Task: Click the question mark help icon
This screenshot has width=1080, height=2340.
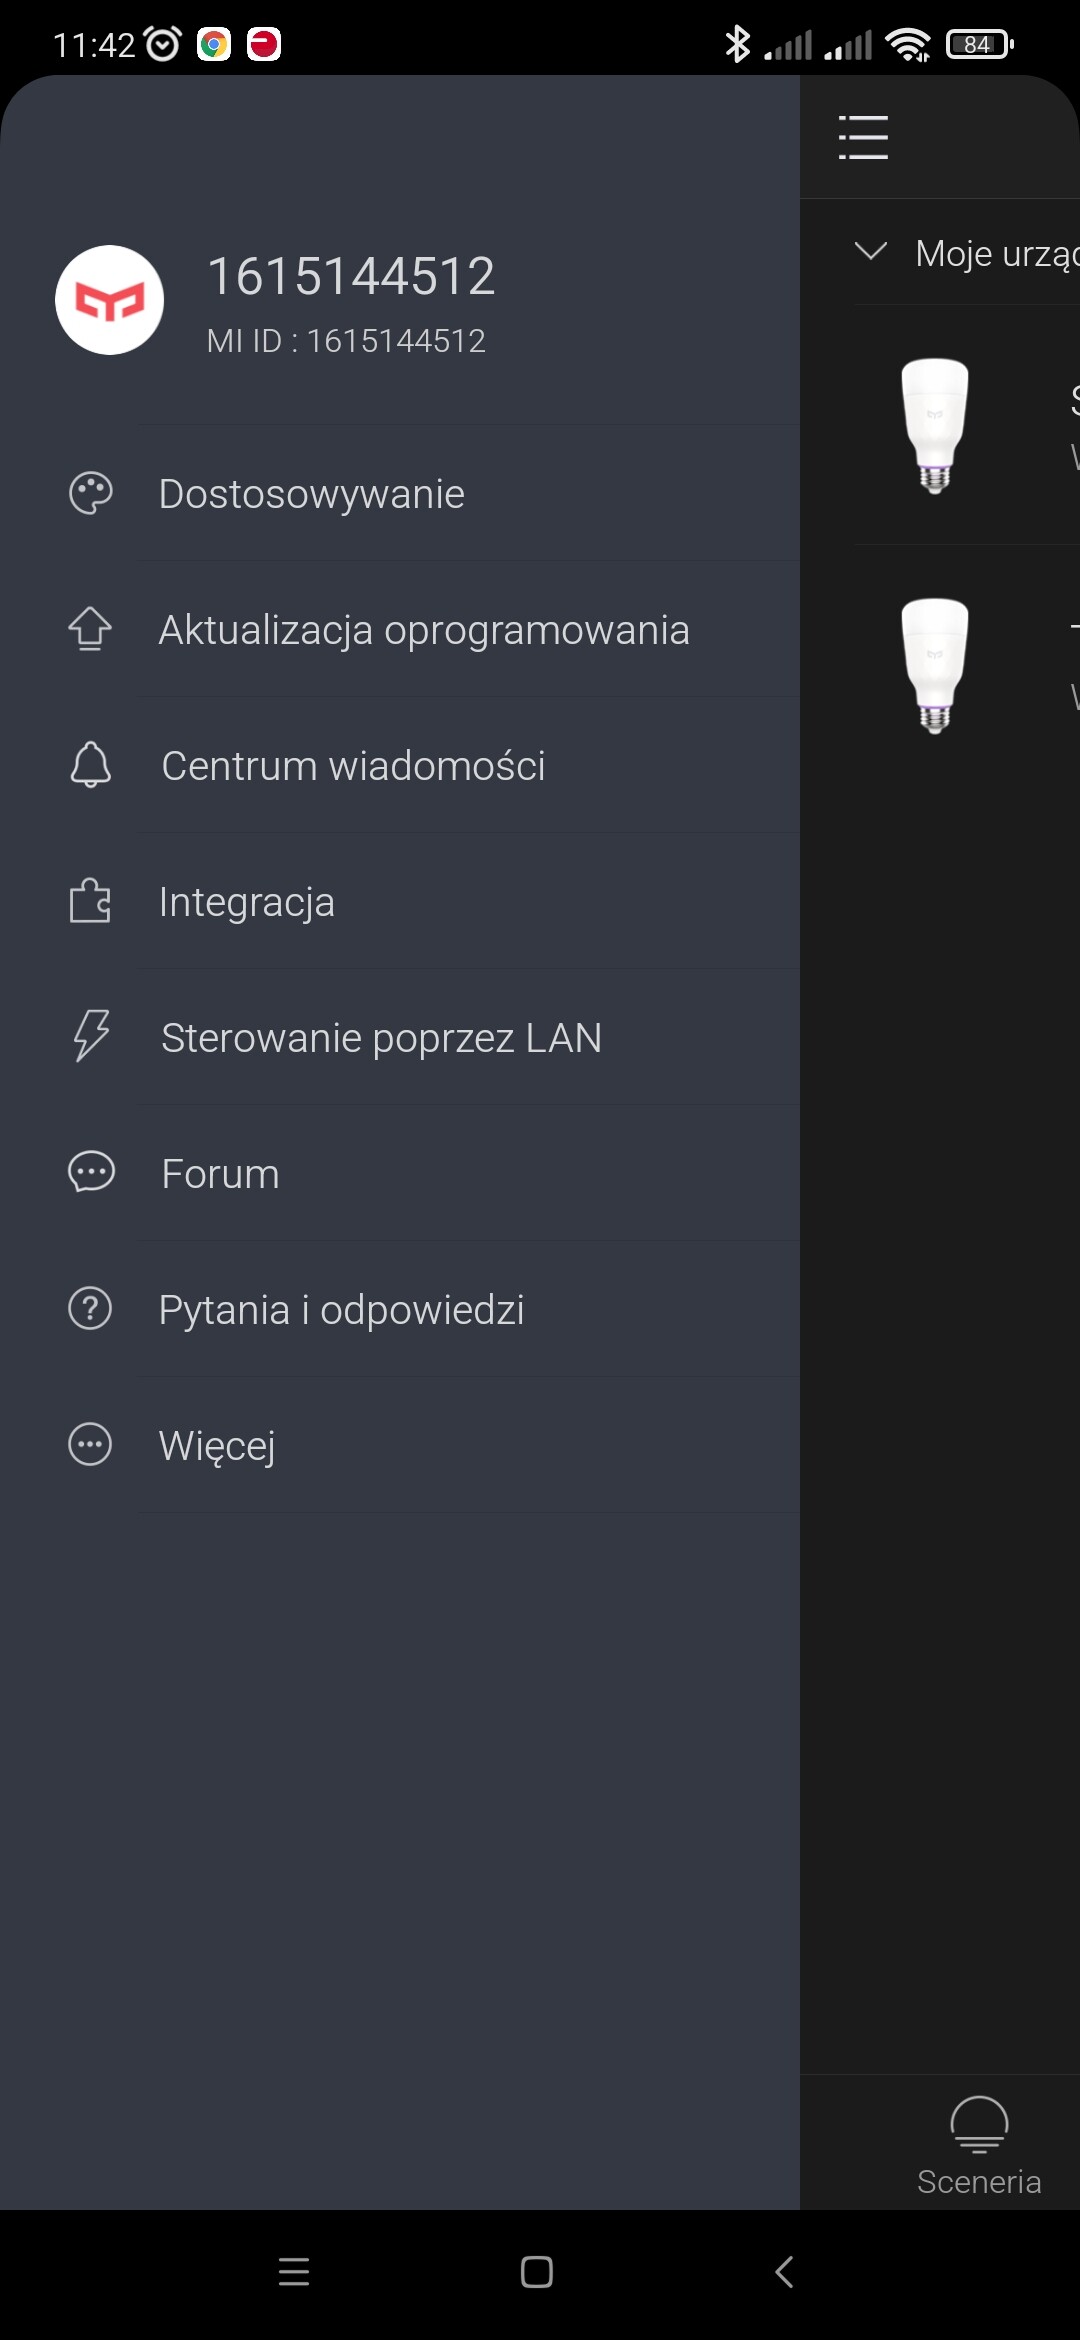Action: point(90,1308)
